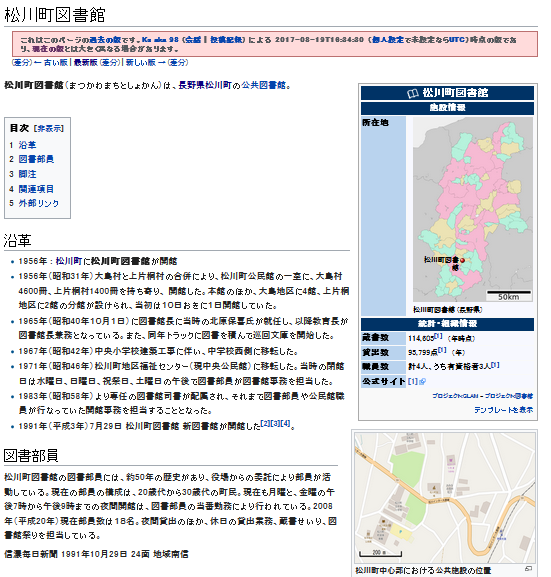Open 会話 link in revision notice
551x577 pixels.
click(193, 40)
